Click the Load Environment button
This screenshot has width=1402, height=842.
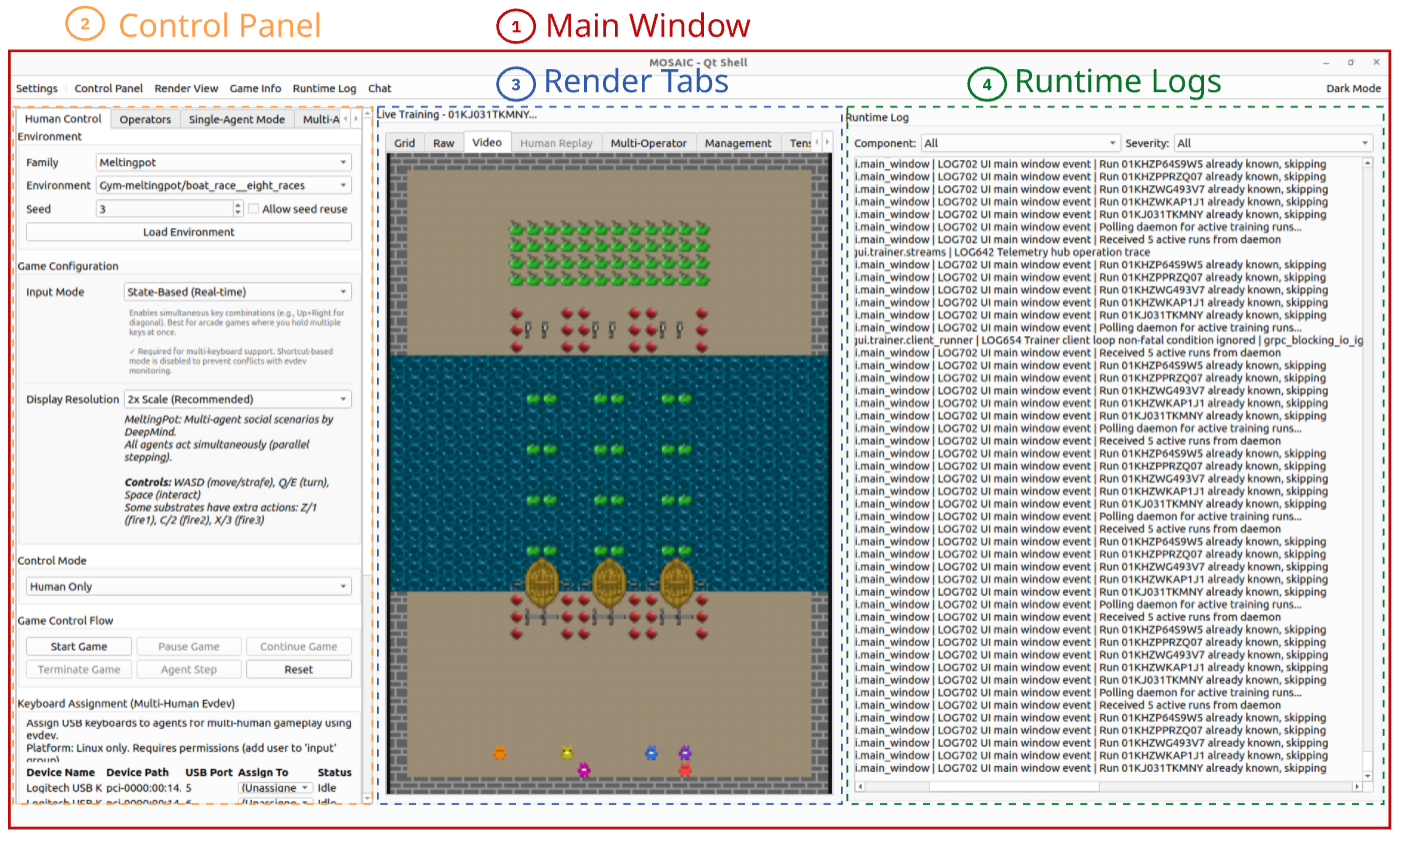click(x=189, y=232)
